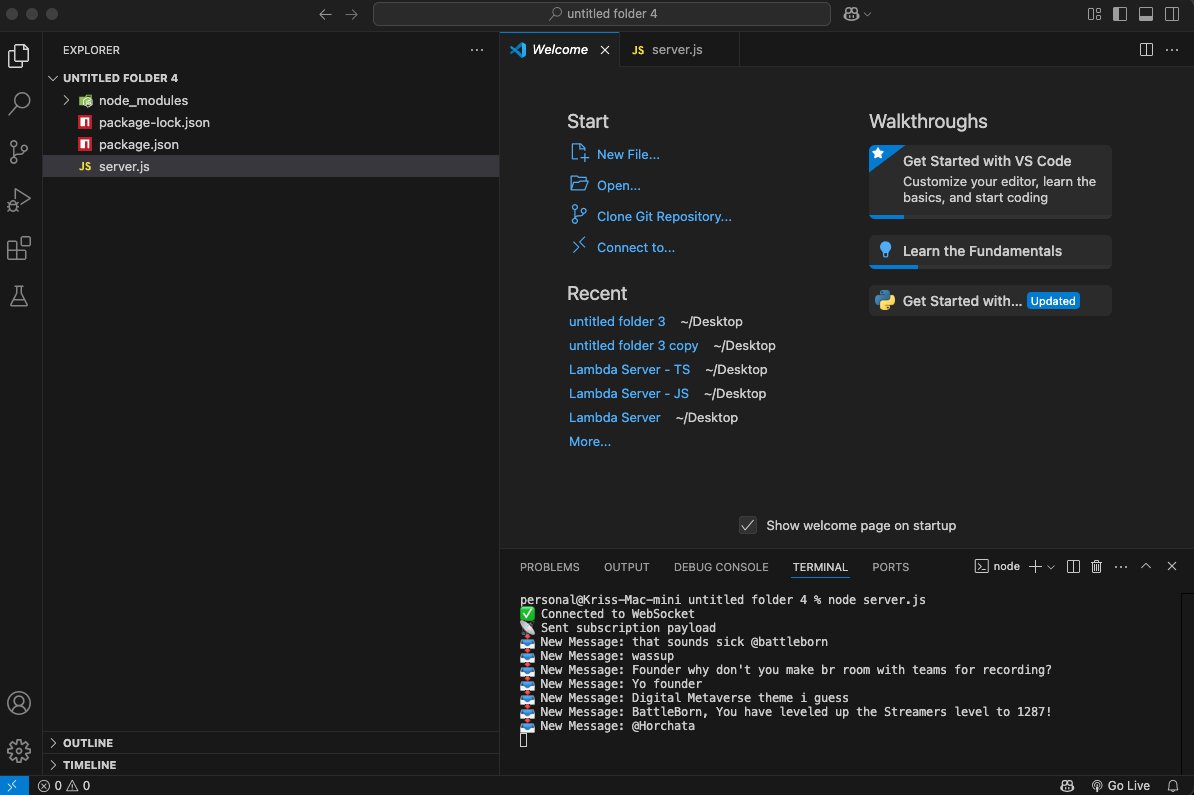Viewport: 1194px width, 795px height.
Task: Close the Welcome tab
Action: pos(605,49)
